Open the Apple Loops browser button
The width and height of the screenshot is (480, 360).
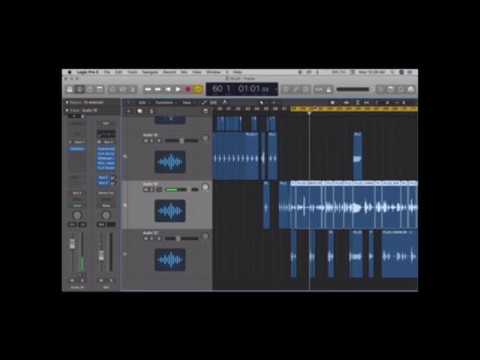coord(401,89)
